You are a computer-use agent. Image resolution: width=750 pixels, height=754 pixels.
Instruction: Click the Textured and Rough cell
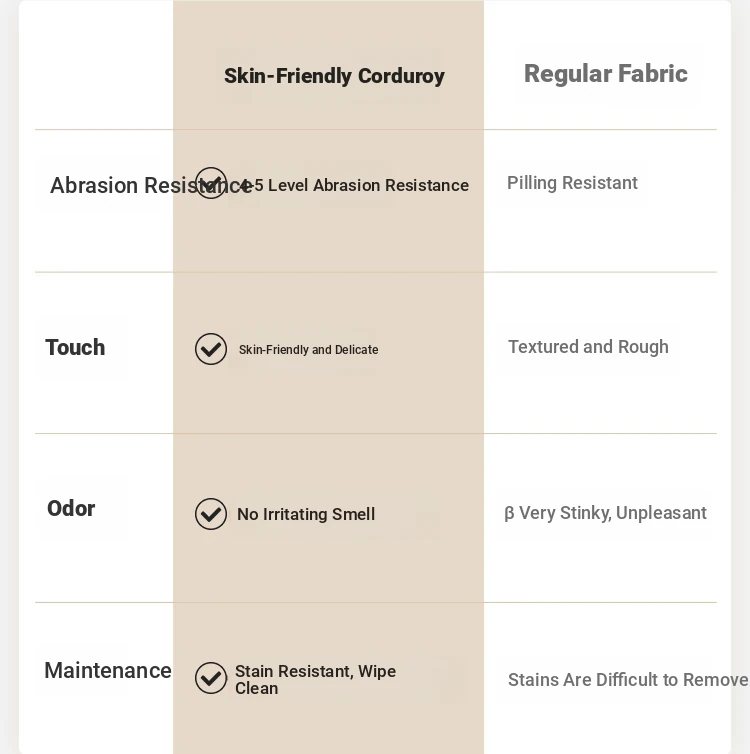(x=588, y=347)
